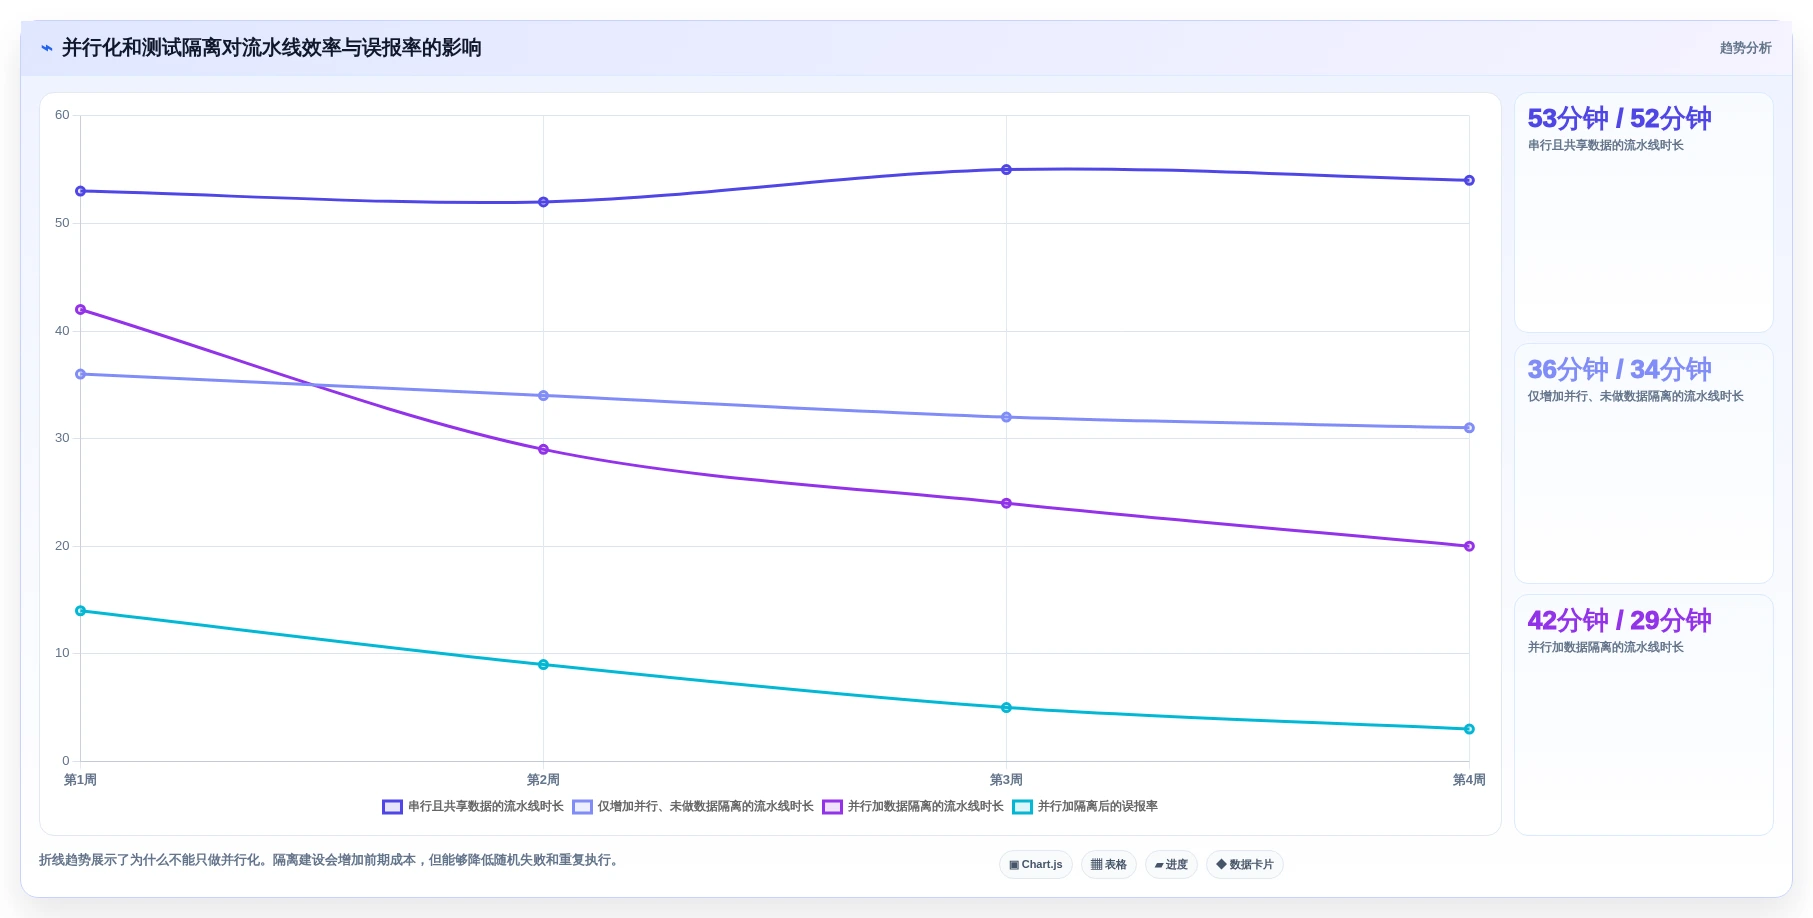Click the 第3周 point on the dark-blue serial line
The height and width of the screenshot is (918, 1813).
pyautogui.click(x=1006, y=170)
